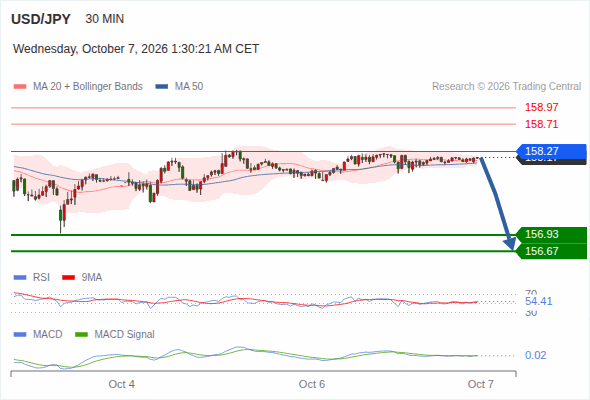Image resolution: width=590 pixels, height=400 pixels.
Task: Click the RSI value 54.41
Action: [x=539, y=301]
